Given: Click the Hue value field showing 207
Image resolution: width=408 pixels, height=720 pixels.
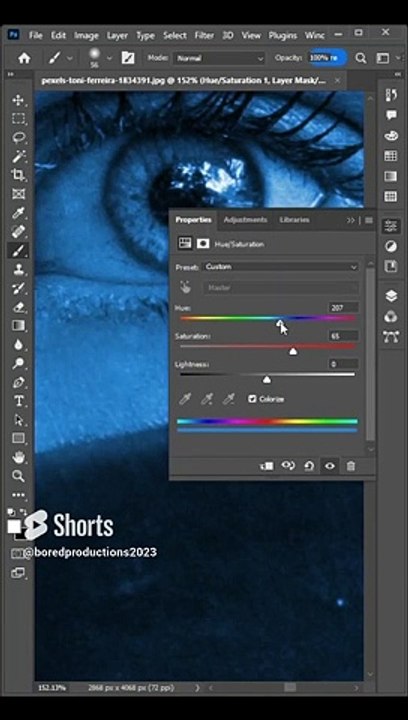Looking at the screenshot, I should point(343,308).
